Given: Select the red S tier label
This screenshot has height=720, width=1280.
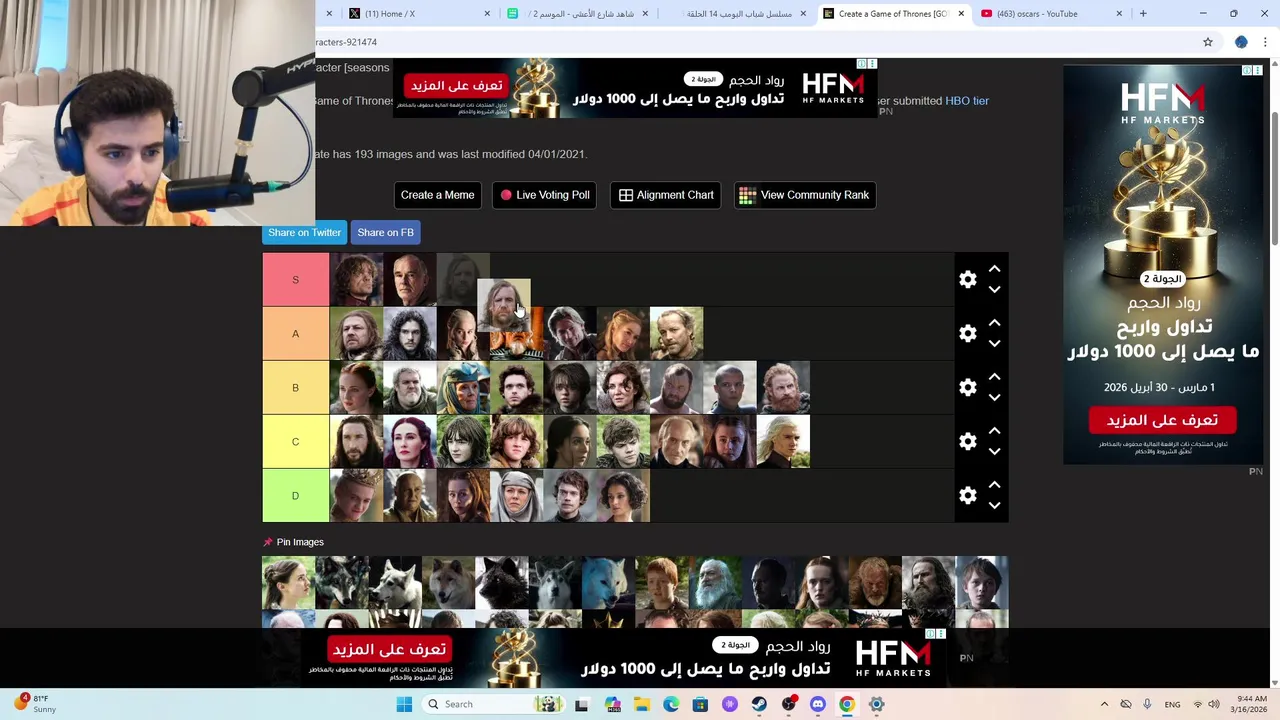Looking at the screenshot, I should 295,280.
